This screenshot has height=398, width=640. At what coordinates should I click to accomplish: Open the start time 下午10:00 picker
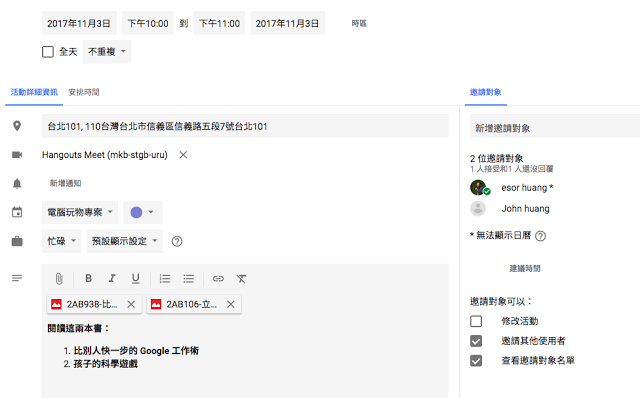click(x=148, y=23)
